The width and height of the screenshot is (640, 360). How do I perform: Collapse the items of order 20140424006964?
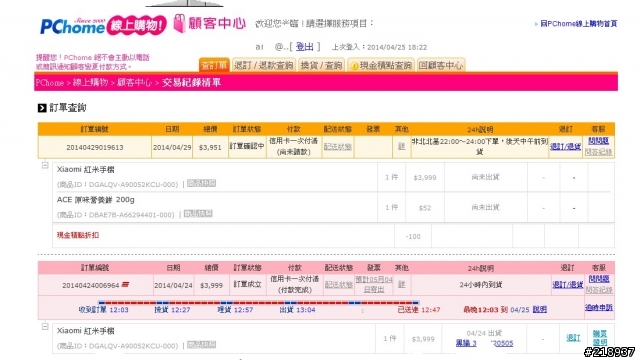click(x=45, y=327)
